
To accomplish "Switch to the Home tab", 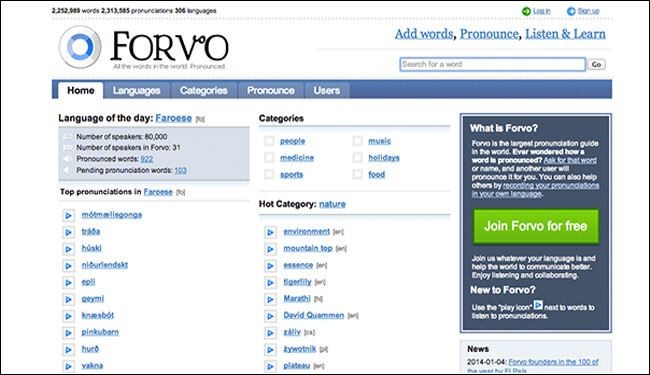I will [80, 90].
